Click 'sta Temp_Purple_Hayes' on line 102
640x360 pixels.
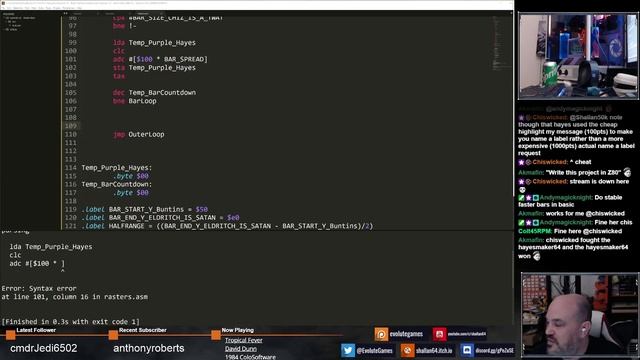154,68
